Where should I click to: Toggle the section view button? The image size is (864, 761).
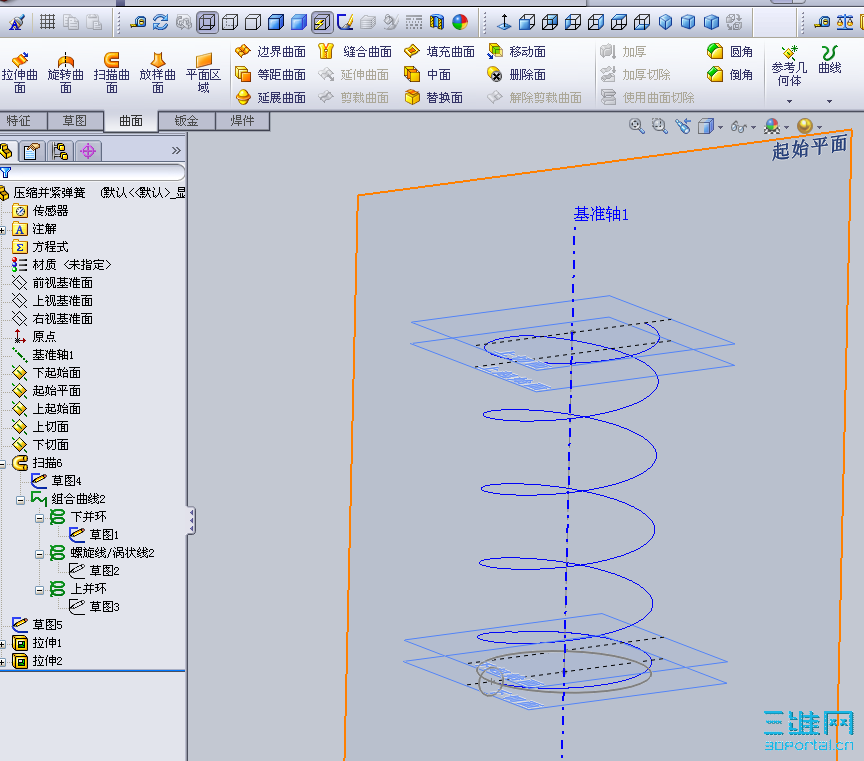click(x=436, y=23)
